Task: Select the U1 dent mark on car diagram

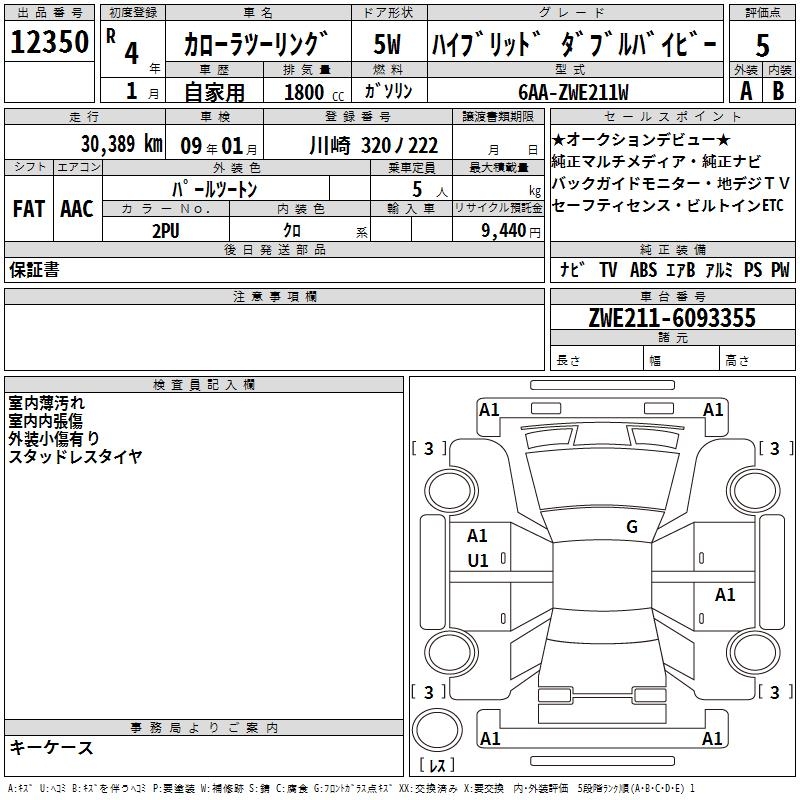Action: pos(478,561)
